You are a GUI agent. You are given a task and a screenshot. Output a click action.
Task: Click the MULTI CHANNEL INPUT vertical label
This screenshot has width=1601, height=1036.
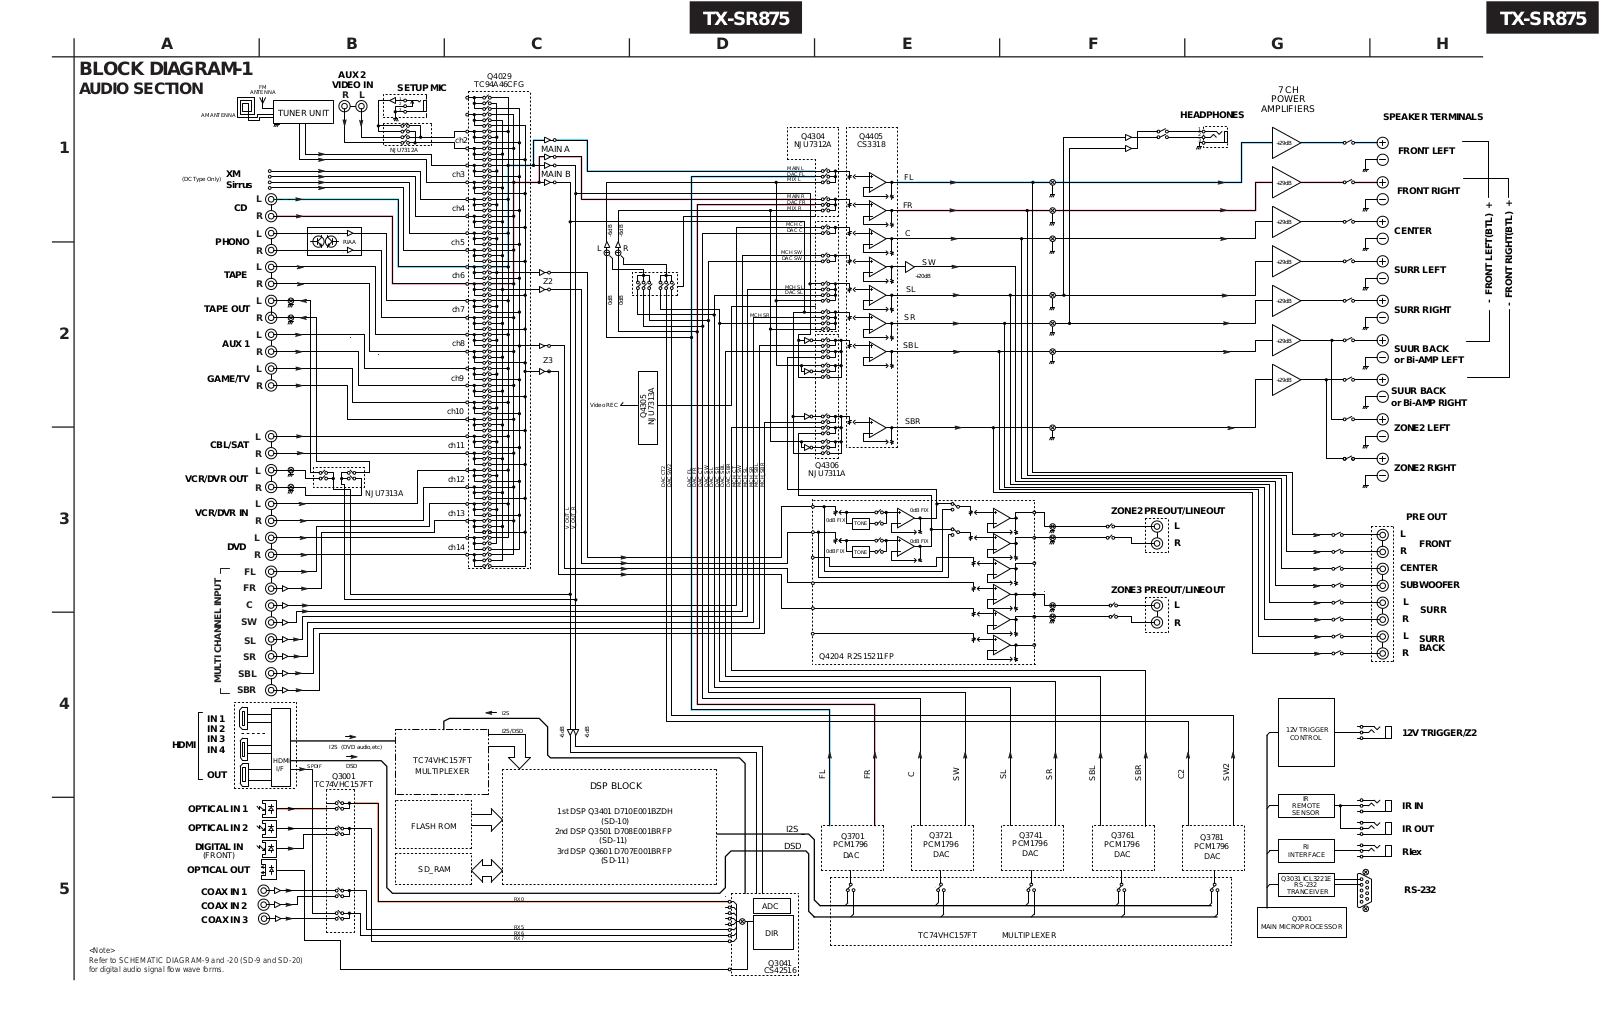(x=218, y=630)
